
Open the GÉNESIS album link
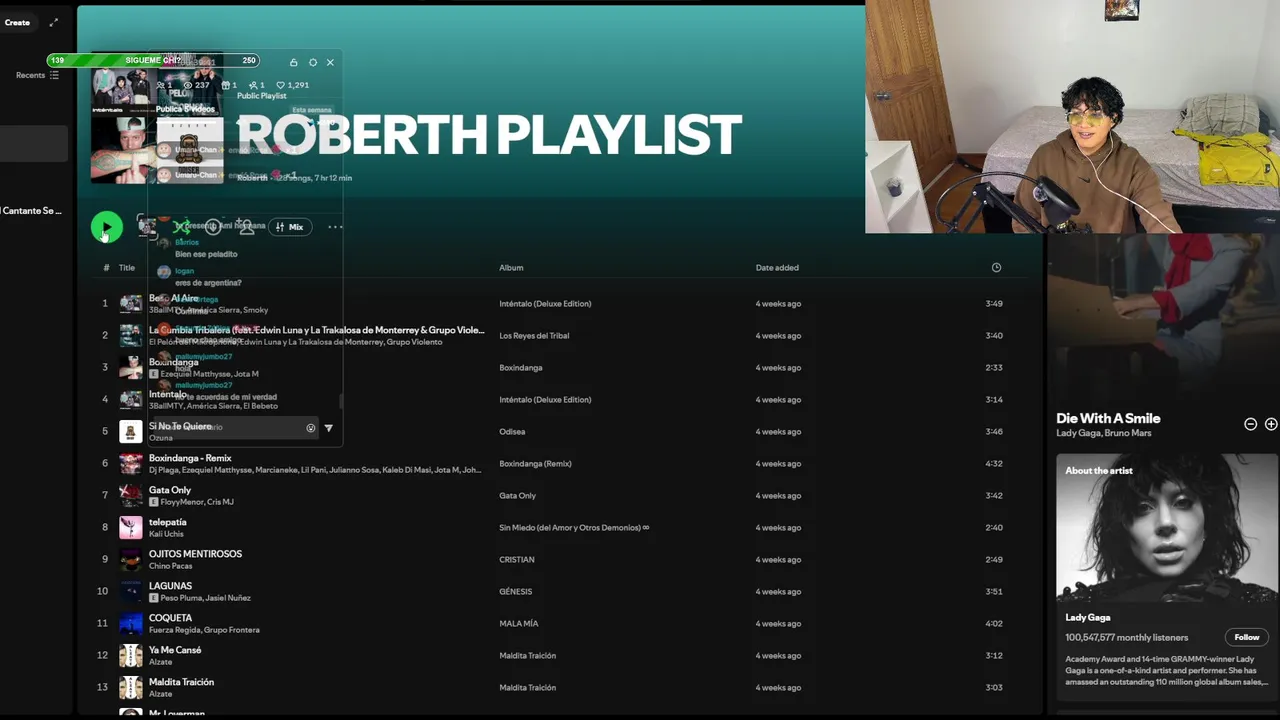[516, 592]
